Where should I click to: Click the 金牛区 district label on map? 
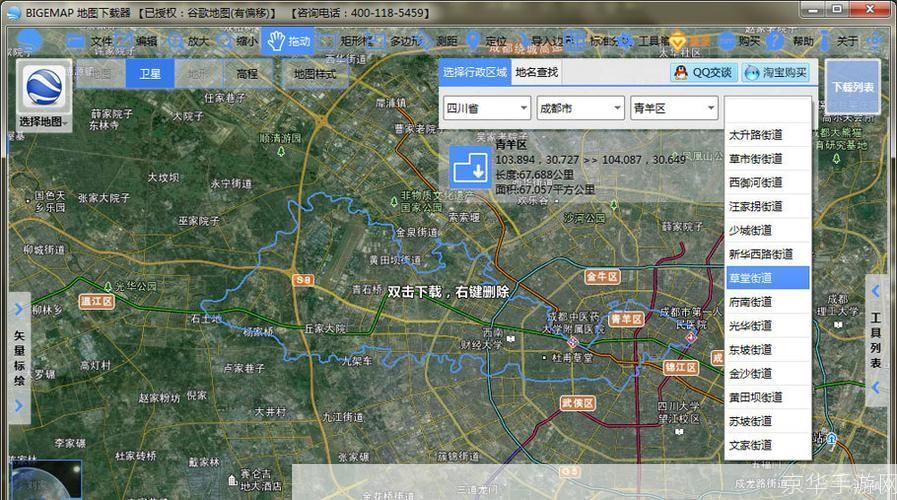(602, 277)
